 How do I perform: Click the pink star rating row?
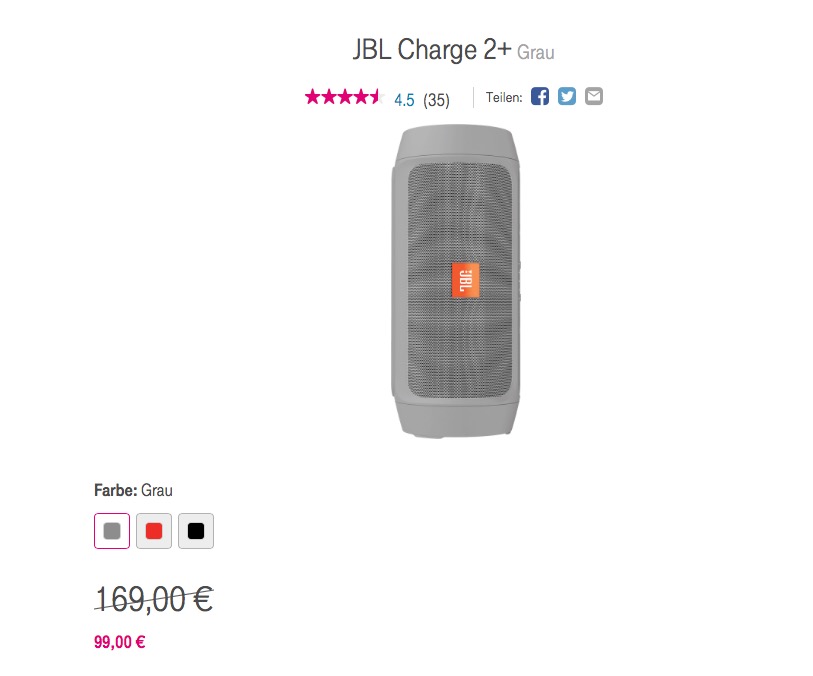(x=344, y=97)
